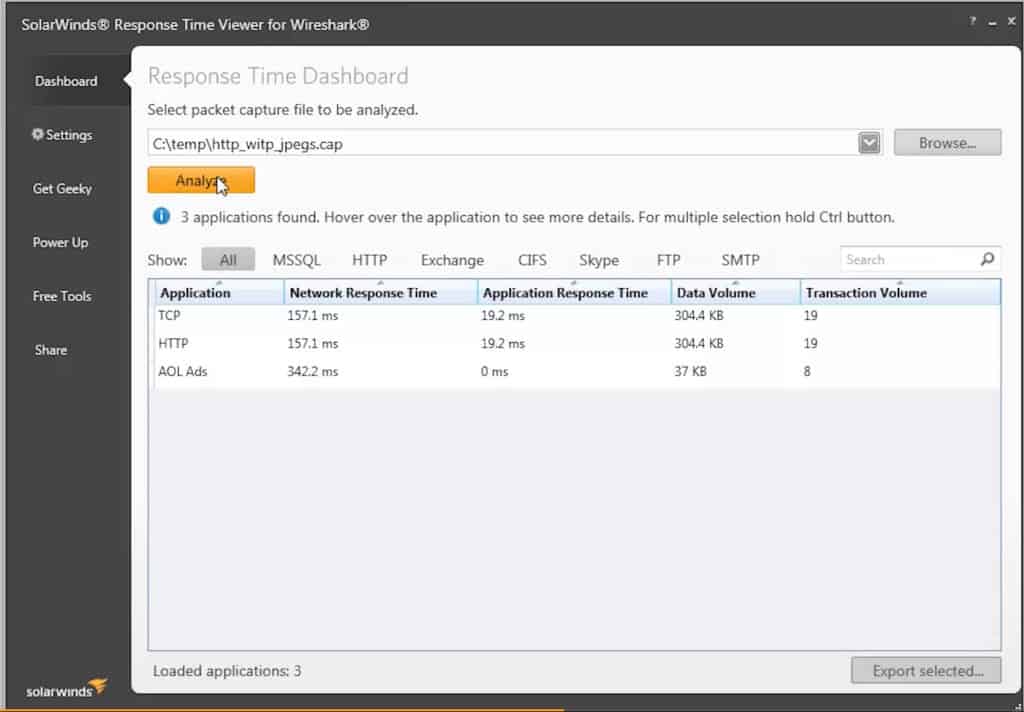Click the Loaded applications: 3 status text
1024x712 pixels.
[x=227, y=671]
